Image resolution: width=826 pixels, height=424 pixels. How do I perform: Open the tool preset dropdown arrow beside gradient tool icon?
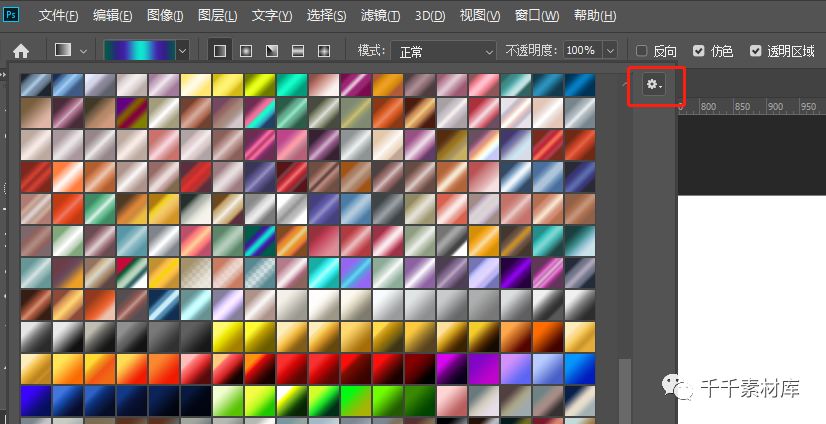pyautogui.click(x=83, y=51)
